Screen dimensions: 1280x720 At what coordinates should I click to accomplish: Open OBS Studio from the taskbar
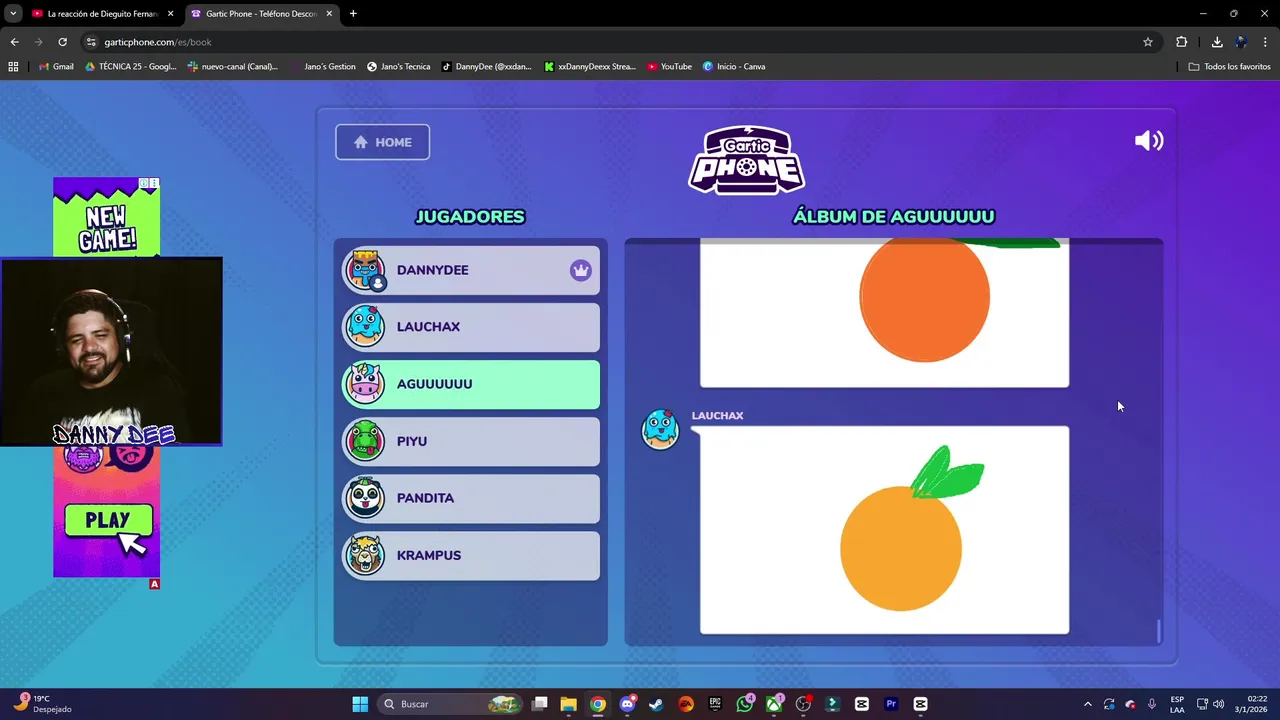[803, 704]
